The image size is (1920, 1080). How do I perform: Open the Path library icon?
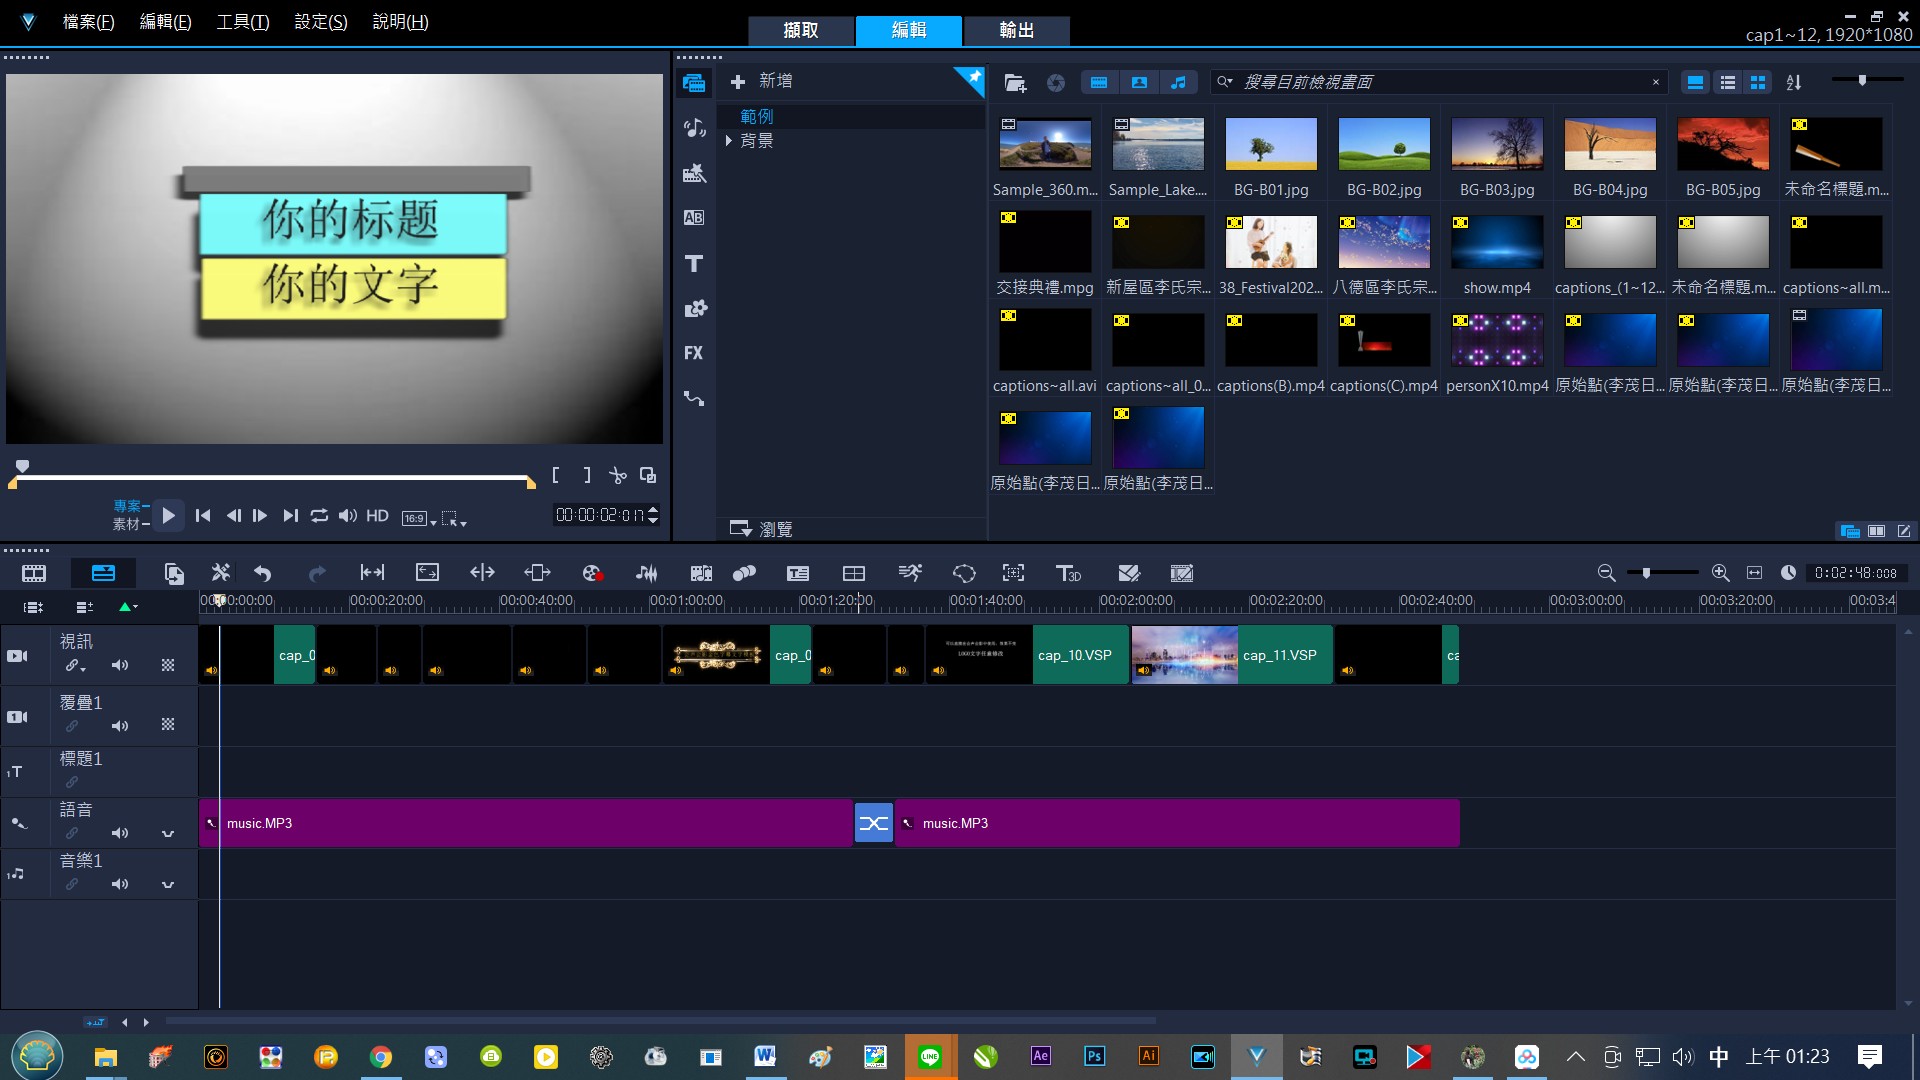click(694, 398)
